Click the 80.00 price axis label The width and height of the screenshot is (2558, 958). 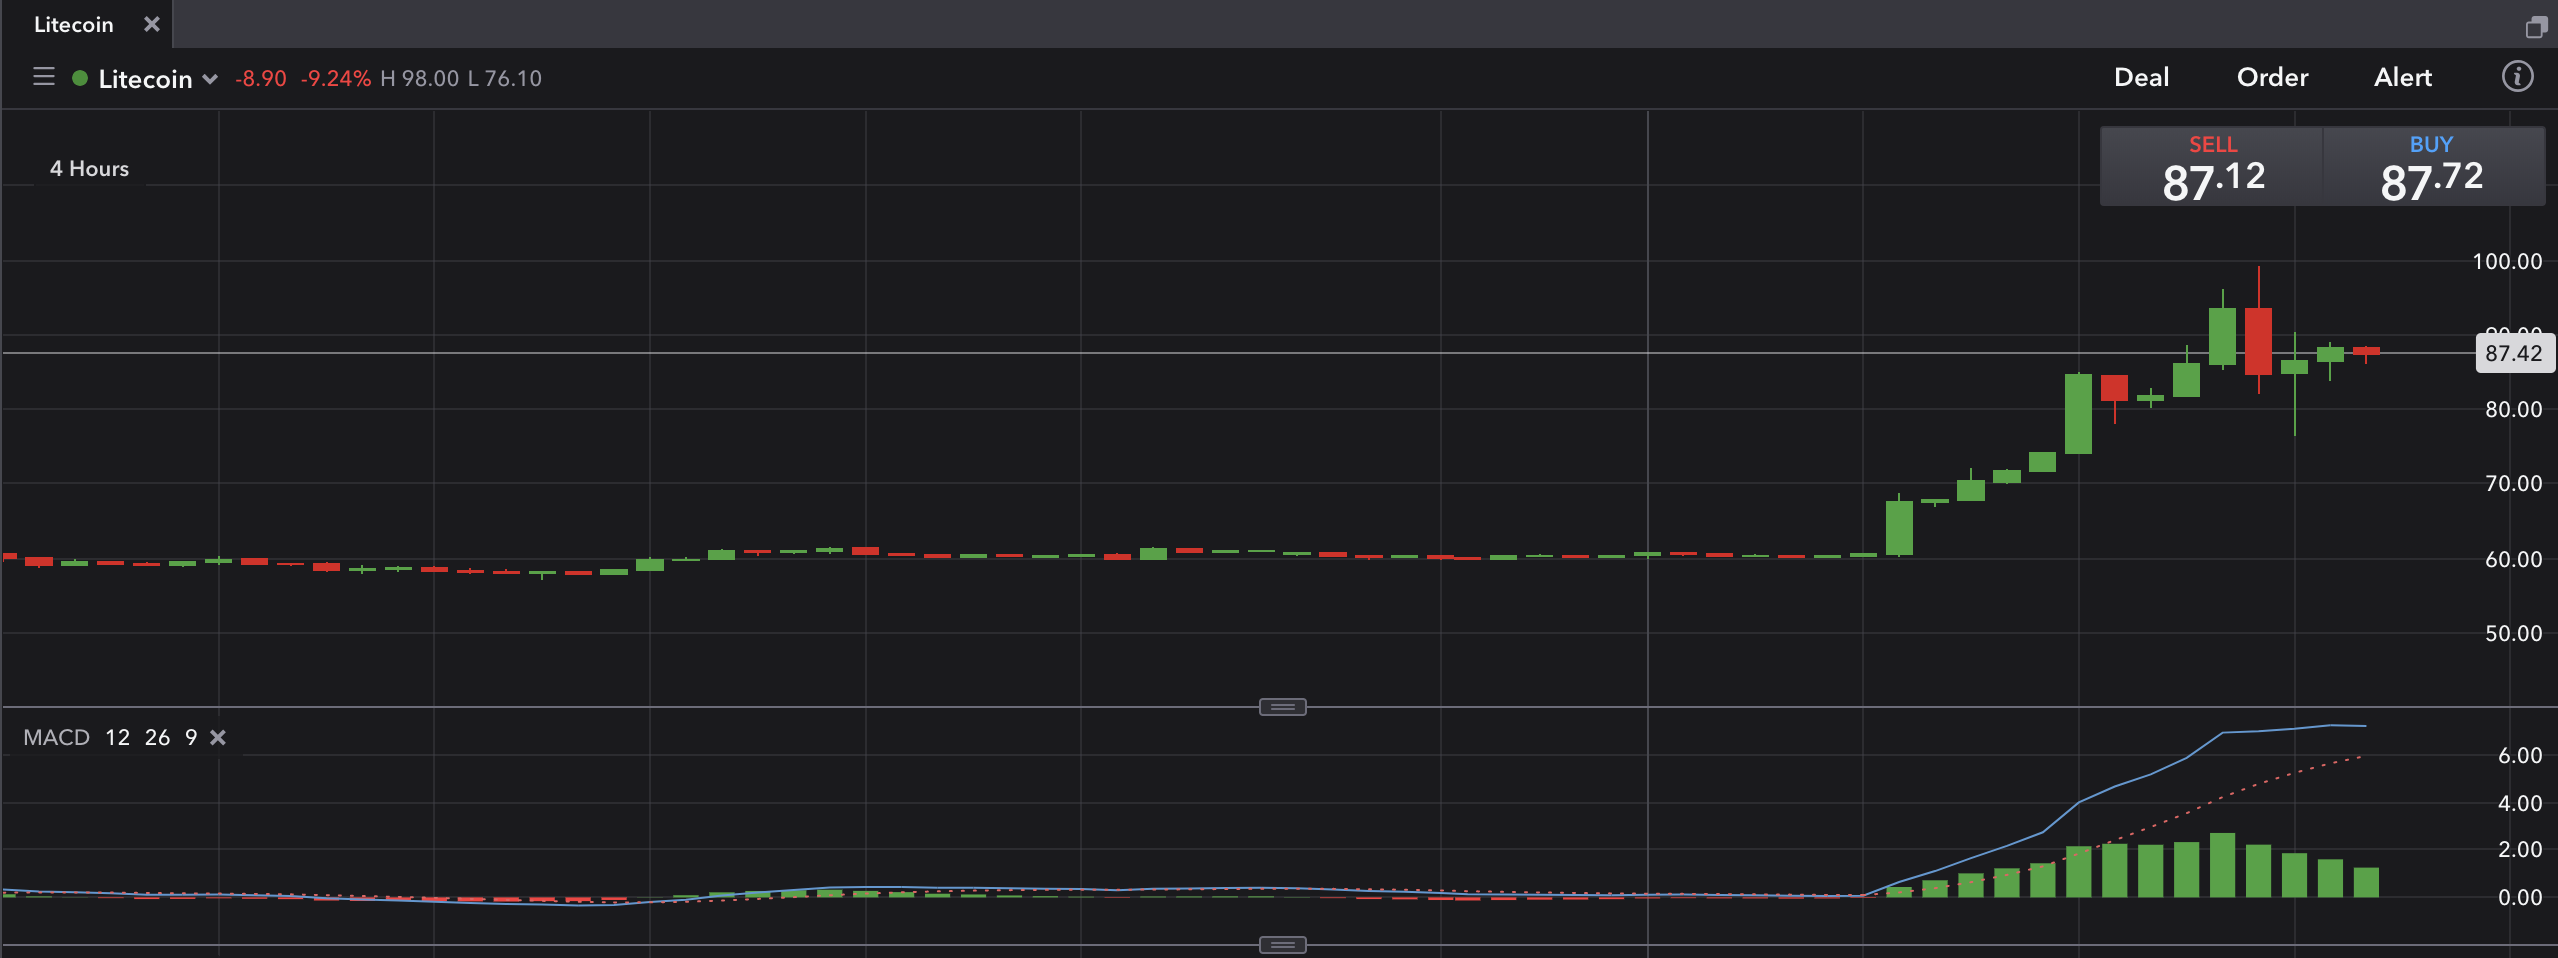pyautogui.click(x=2513, y=410)
